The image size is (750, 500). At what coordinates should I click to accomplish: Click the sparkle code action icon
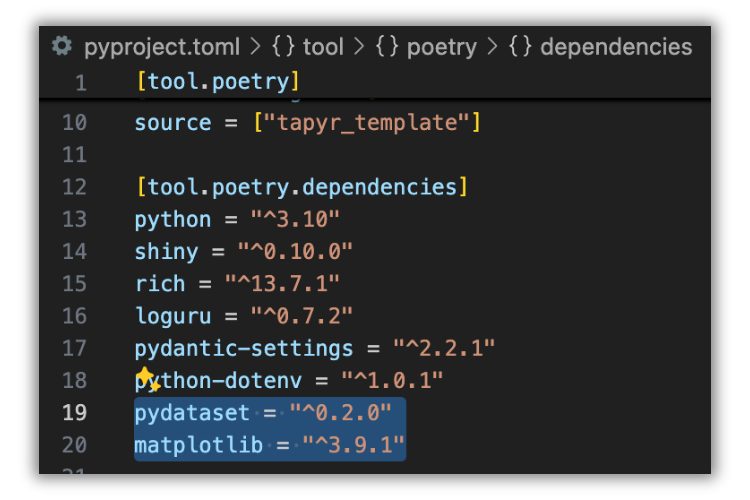147,379
